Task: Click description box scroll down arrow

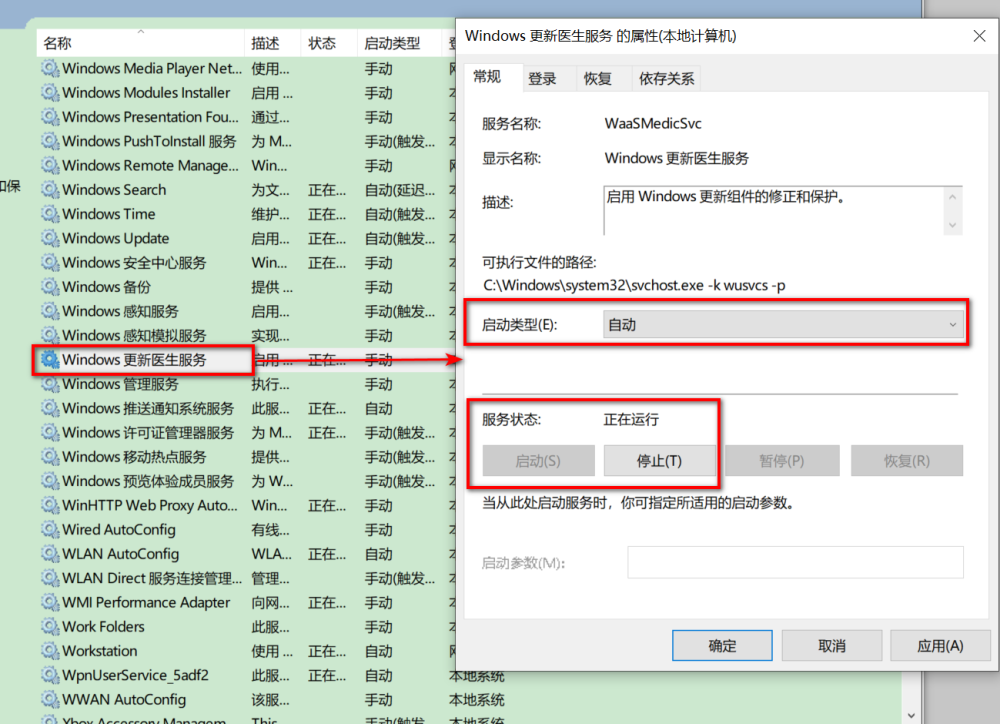Action: [952, 225]
